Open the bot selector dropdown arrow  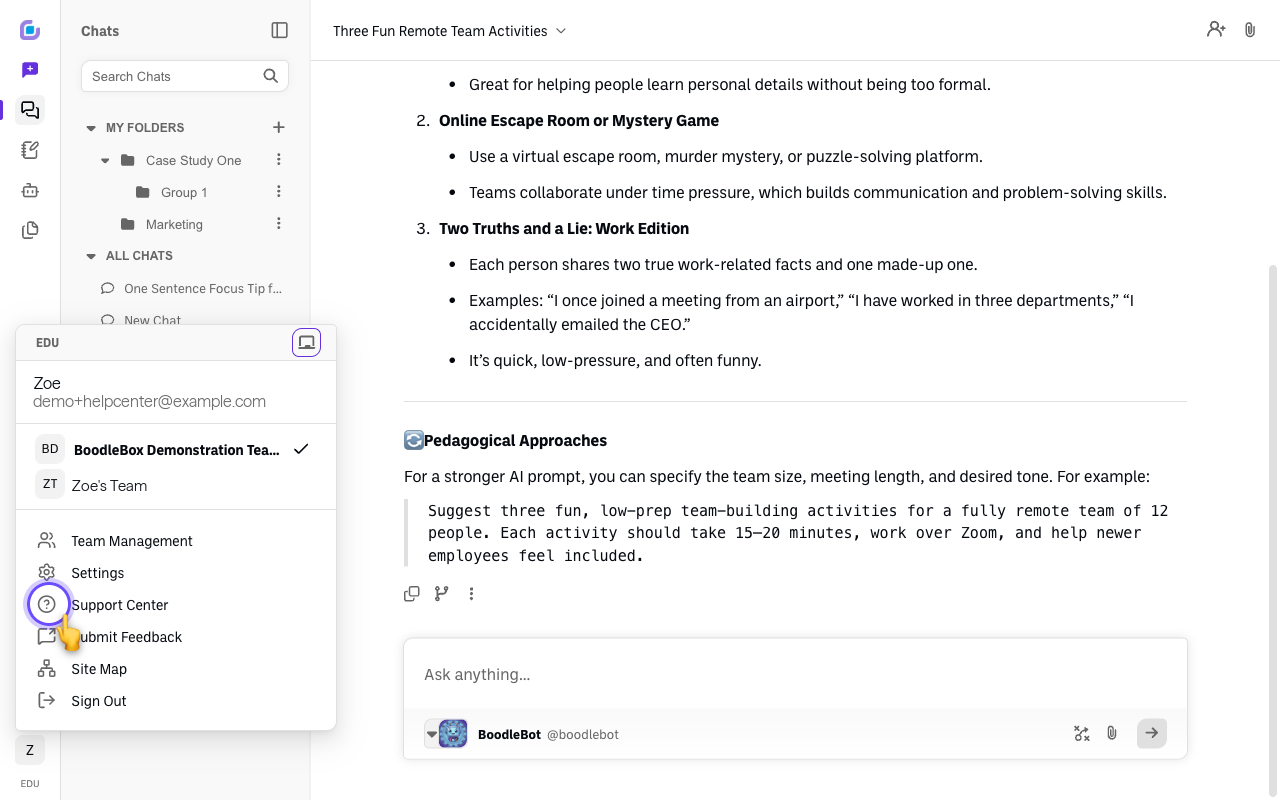click(x=432, y=734)
